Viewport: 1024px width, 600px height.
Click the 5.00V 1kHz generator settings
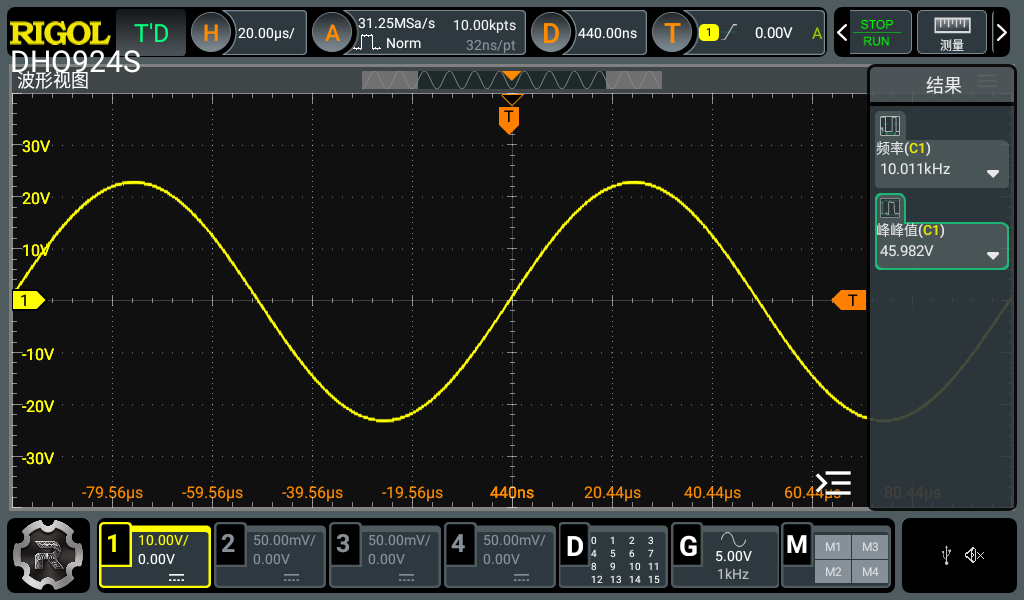(733, 565)
